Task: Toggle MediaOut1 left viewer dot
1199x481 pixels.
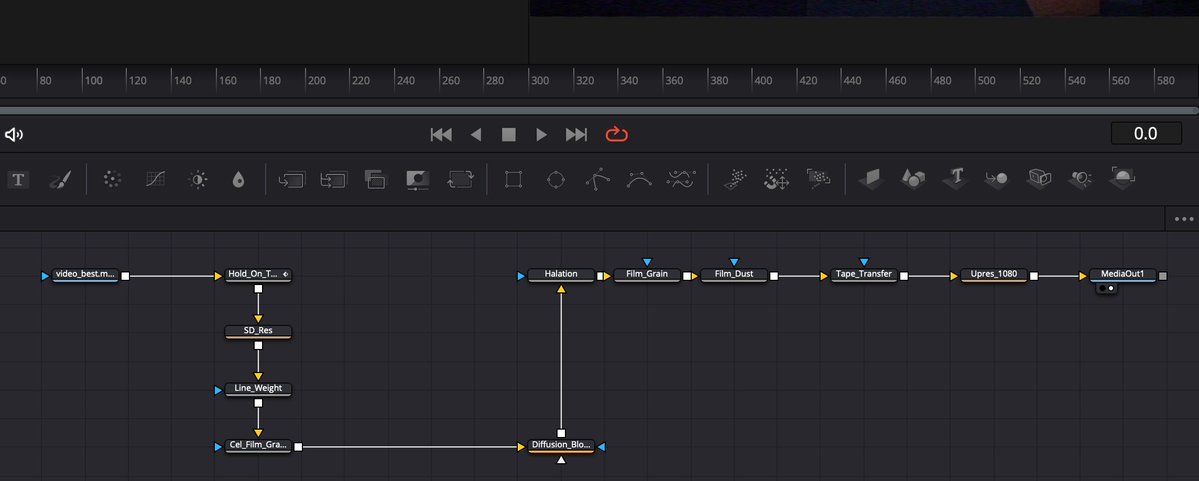Action: pyautogui.click(x=1101, y=289)
